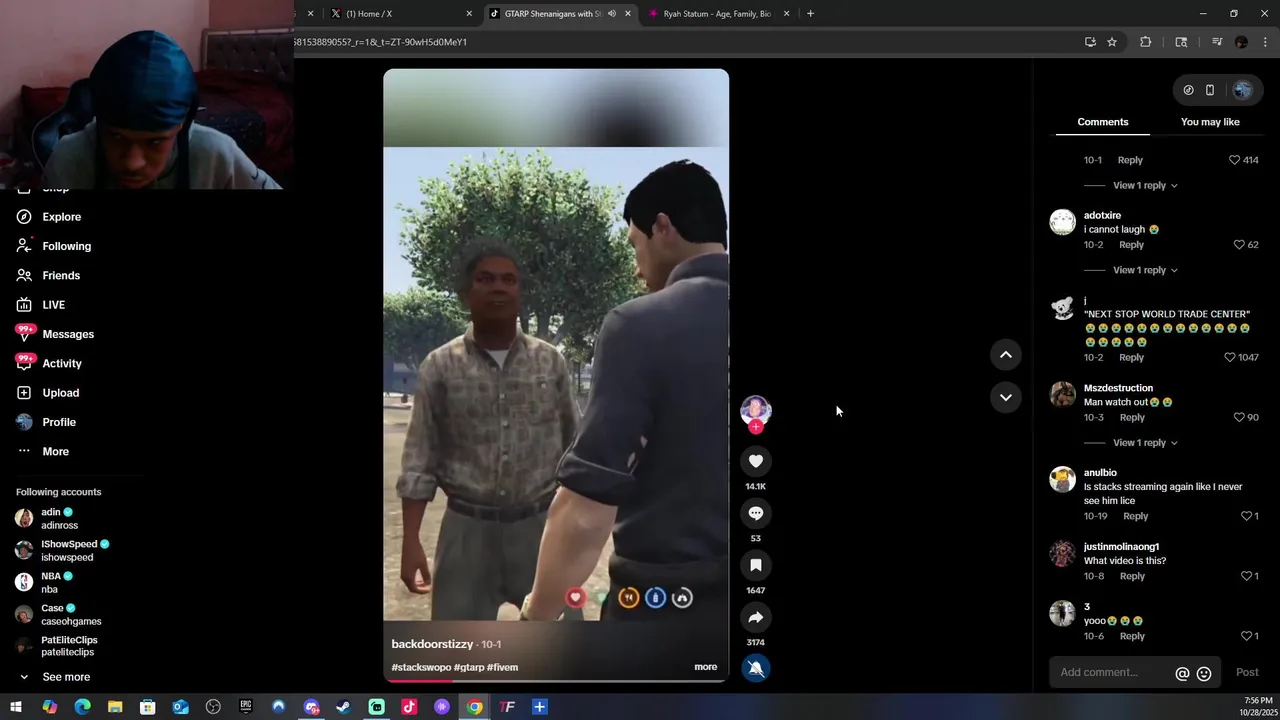Open the TikTok coins icon top right

(x=1188, y=90)
